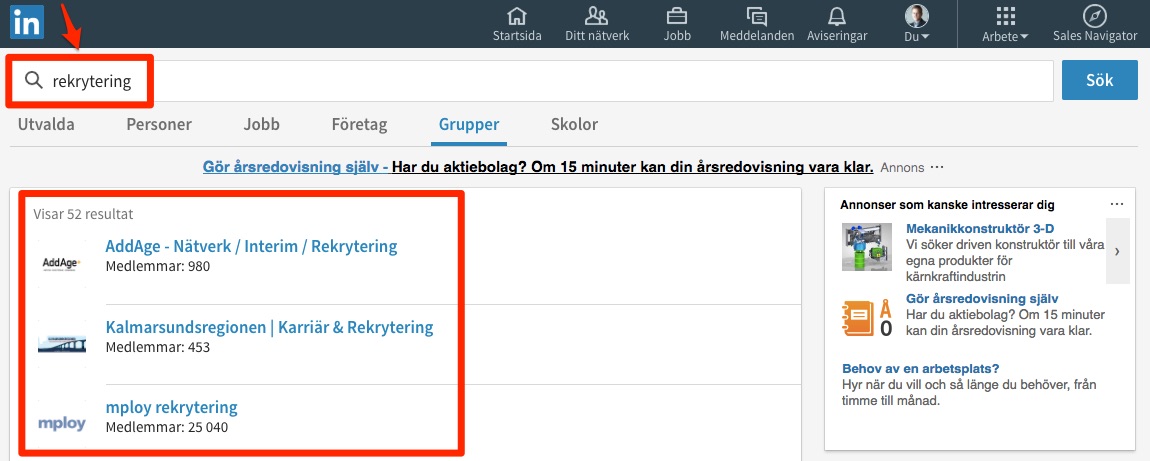Click the search magnifier icon
The height and width of the screenshot is (461, 1150).
[34, 81]
